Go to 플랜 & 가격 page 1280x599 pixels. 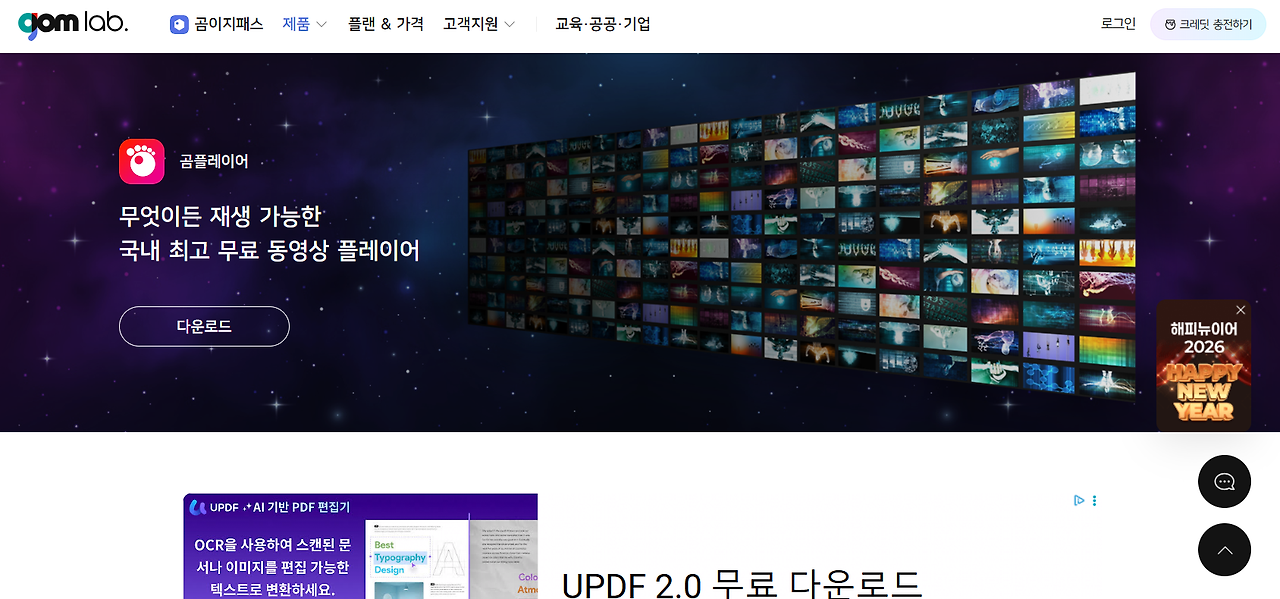386,24
